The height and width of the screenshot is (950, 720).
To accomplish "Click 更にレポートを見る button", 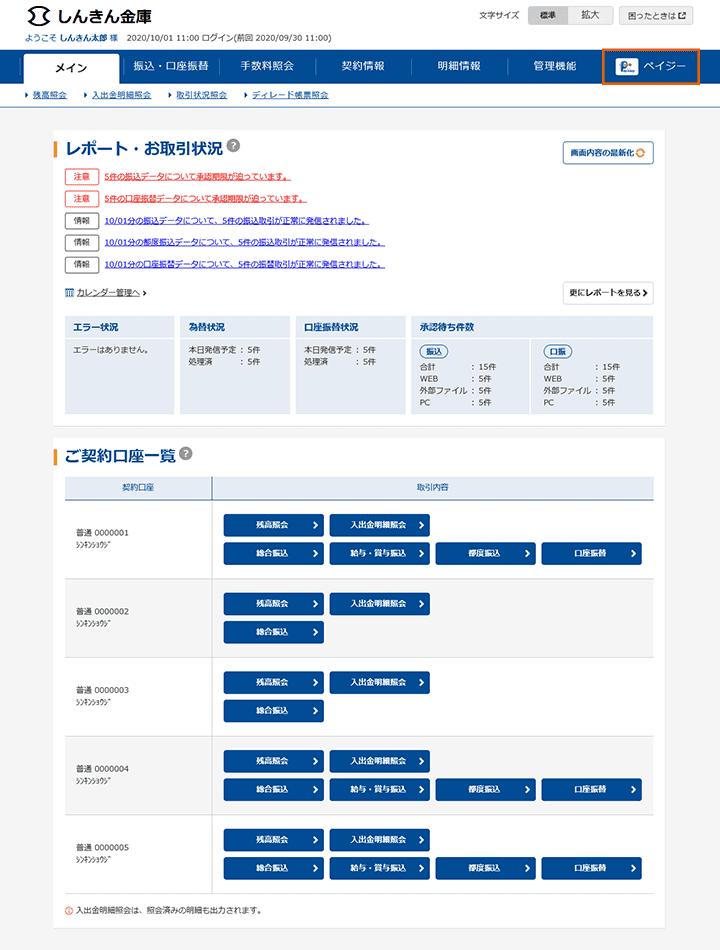I will click(x=608, y=293).
